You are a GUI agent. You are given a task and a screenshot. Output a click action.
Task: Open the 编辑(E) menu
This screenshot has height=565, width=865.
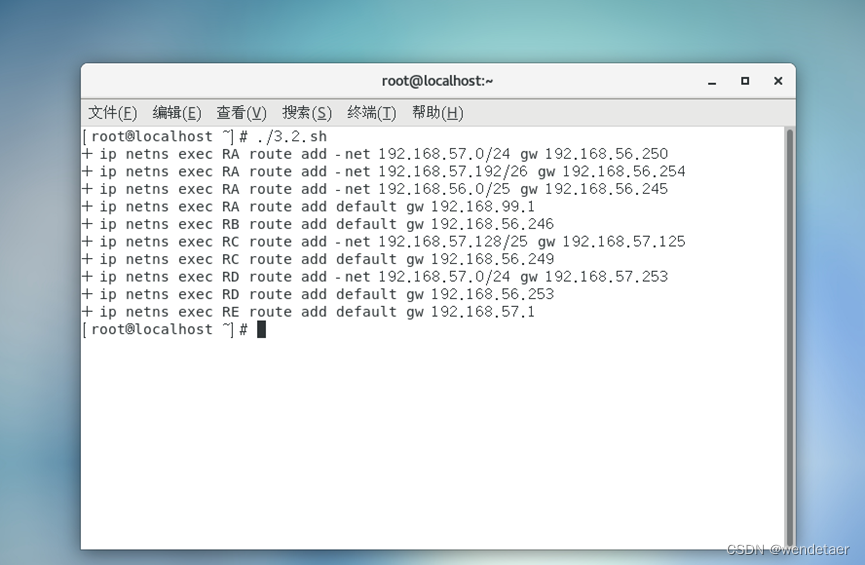coord(177,113)
